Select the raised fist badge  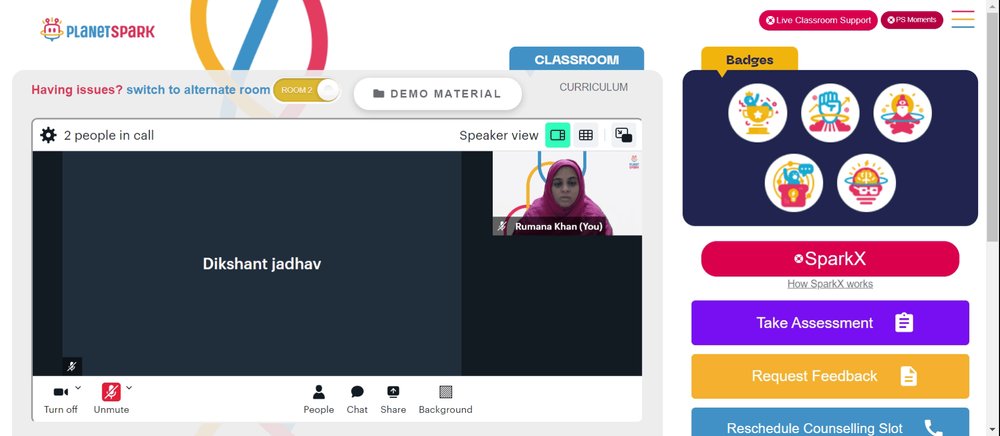[830, 113]
